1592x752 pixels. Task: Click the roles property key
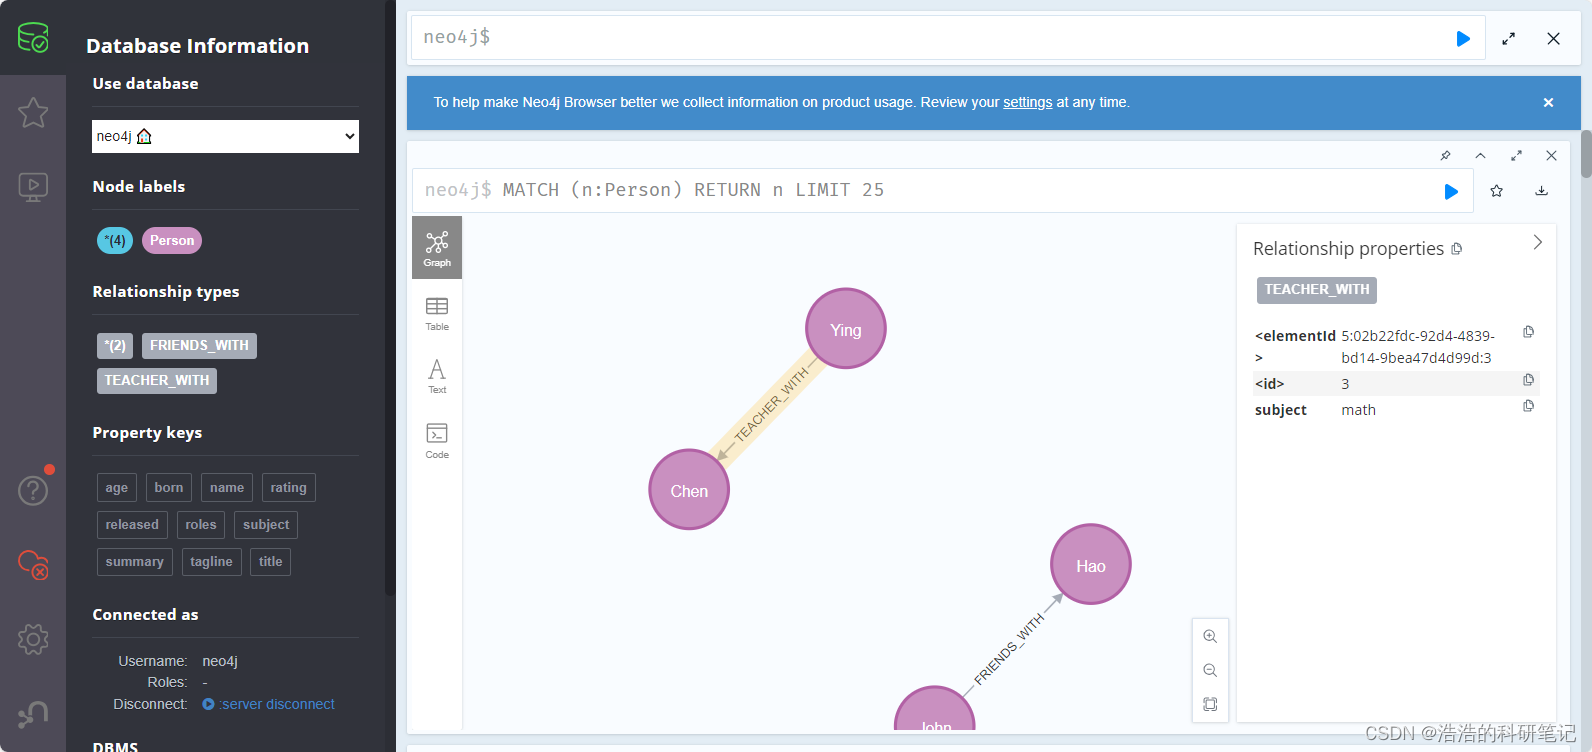click(x=201, y=524)
